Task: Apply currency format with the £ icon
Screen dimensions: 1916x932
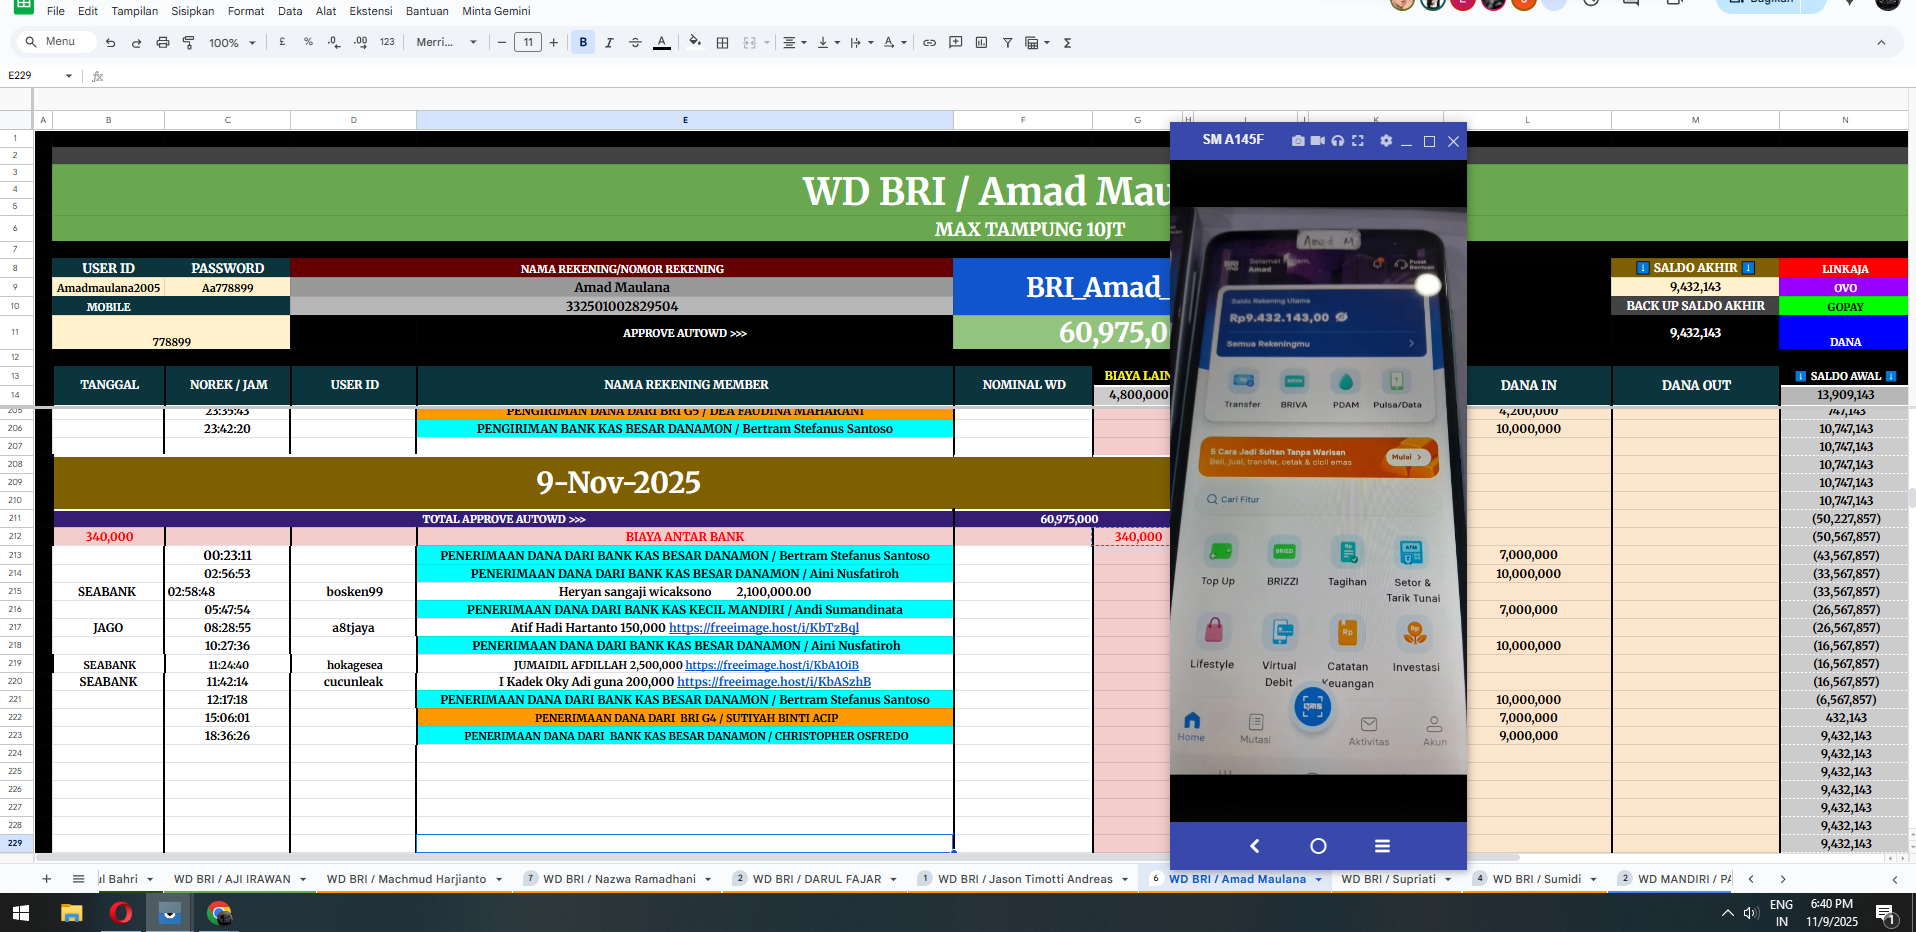Action: click(282, 42)
